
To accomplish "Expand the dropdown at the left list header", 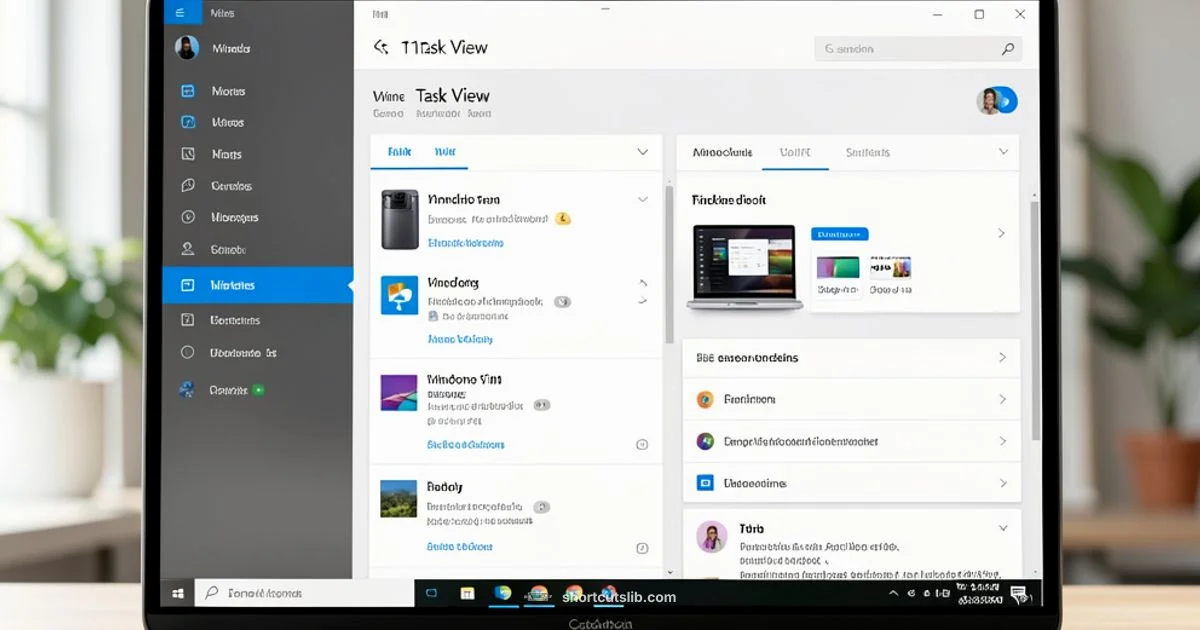I will (x=643, y=151).
